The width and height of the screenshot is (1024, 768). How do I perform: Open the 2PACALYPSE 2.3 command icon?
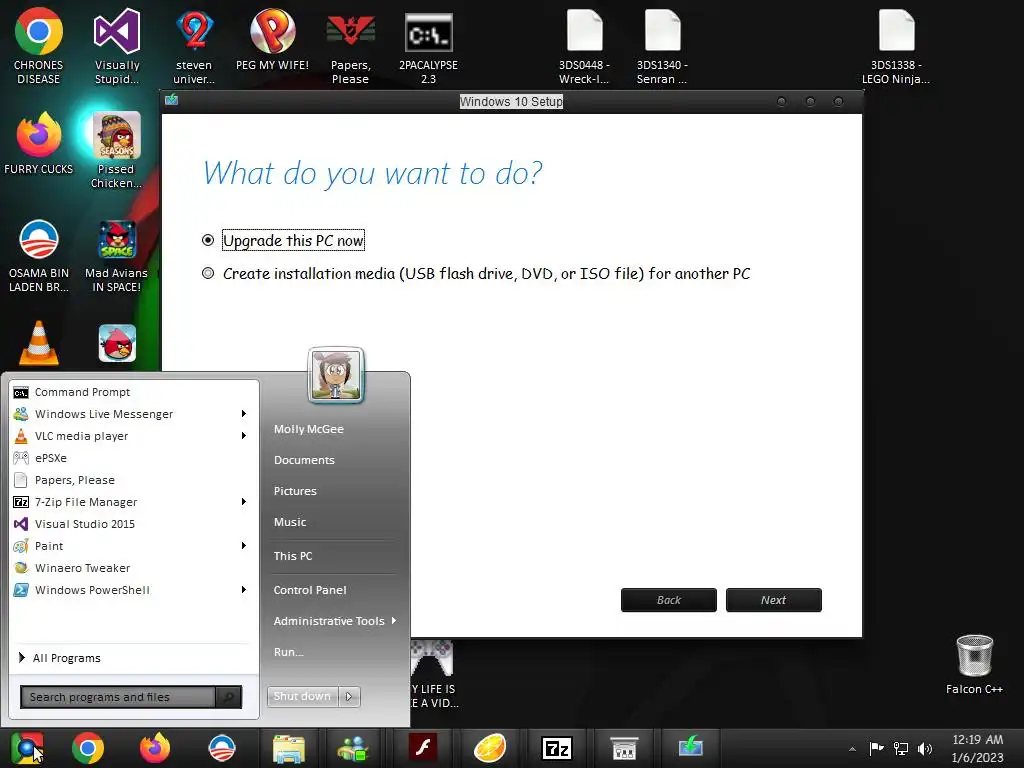(x=428, y=46)
